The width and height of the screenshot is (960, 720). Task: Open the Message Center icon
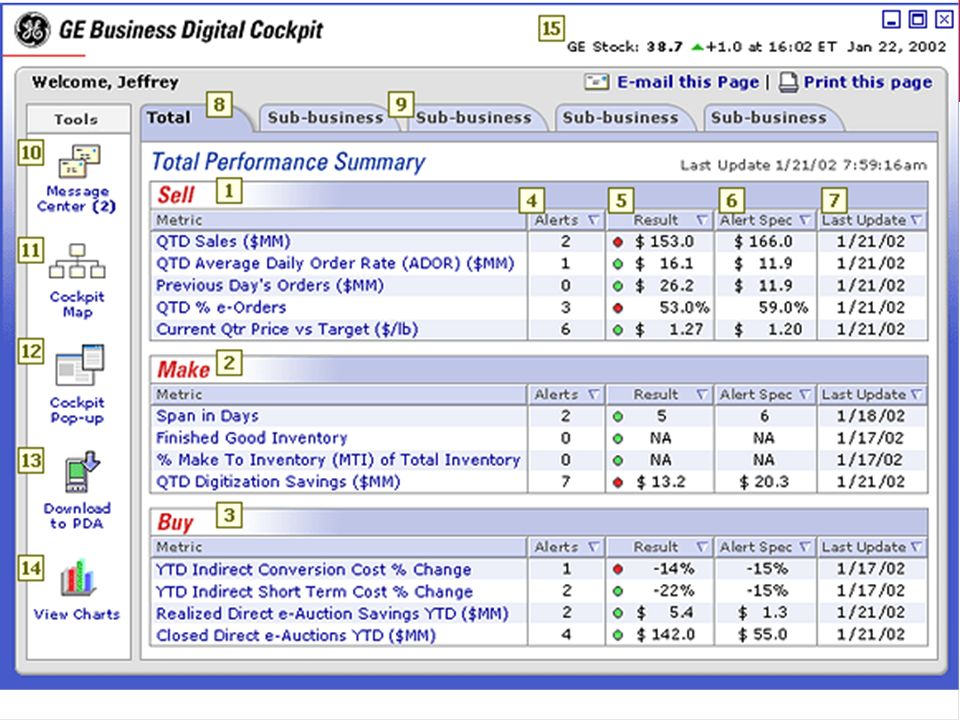pos(80,161)
